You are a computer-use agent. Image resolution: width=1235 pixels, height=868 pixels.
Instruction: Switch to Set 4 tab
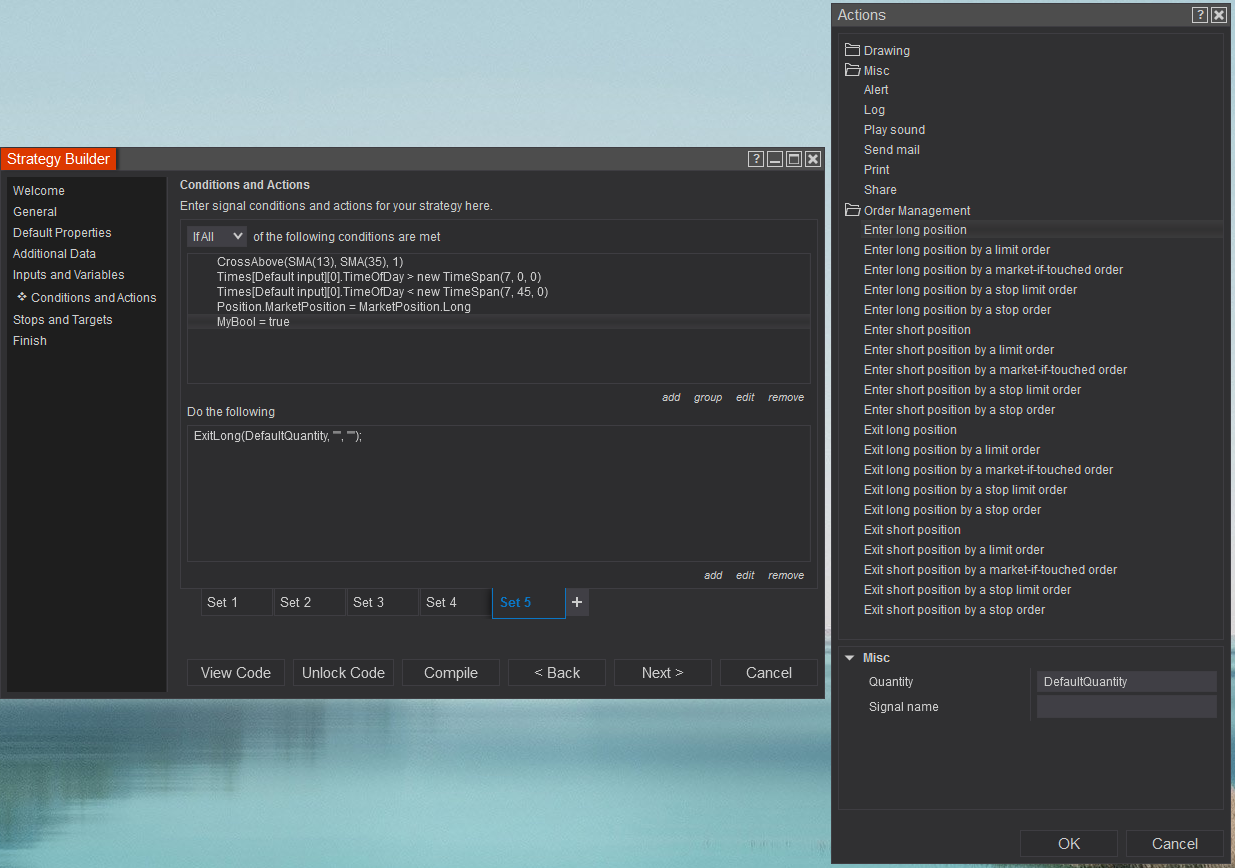456,602
